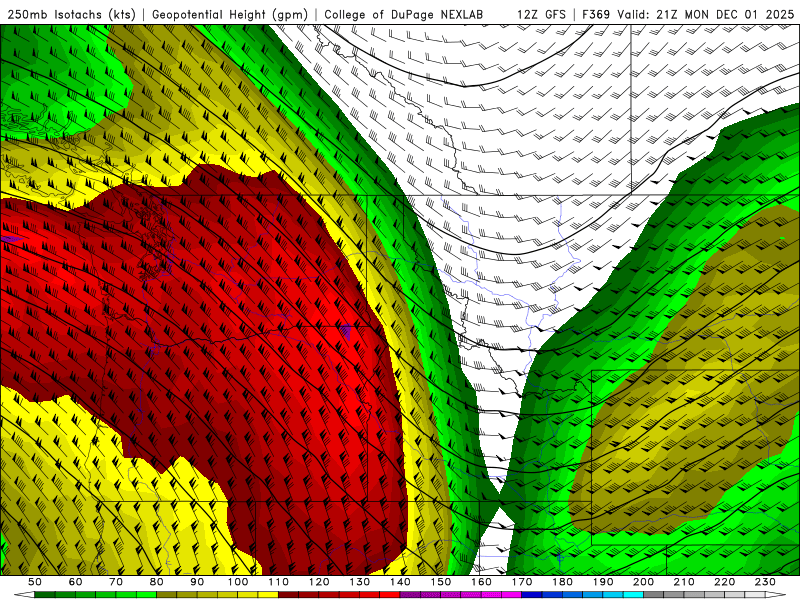Viewport: 800px width, 600px height.
Task: Select the bright yellow swatch just before 110
Action: (268, 595)
